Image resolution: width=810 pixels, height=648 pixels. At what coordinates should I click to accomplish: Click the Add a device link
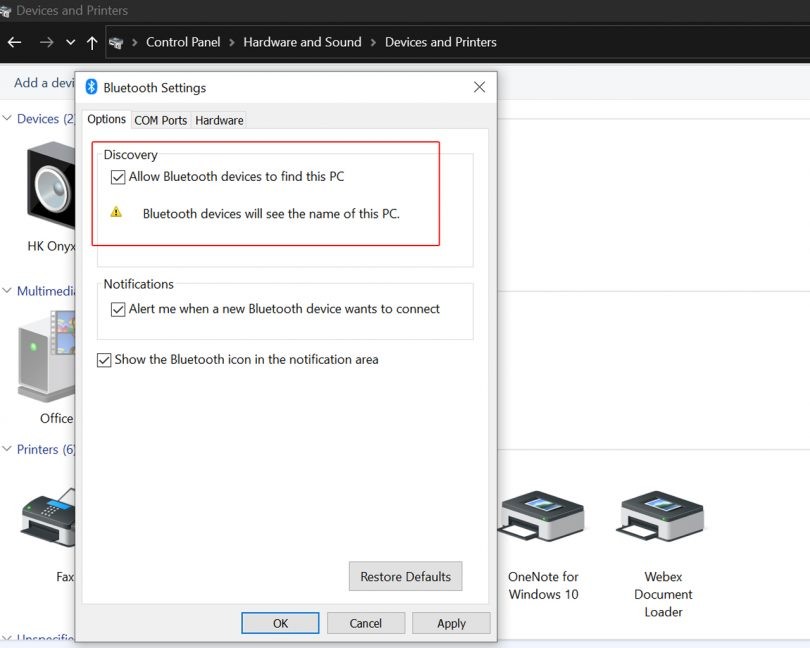click(x=38, y=83)
